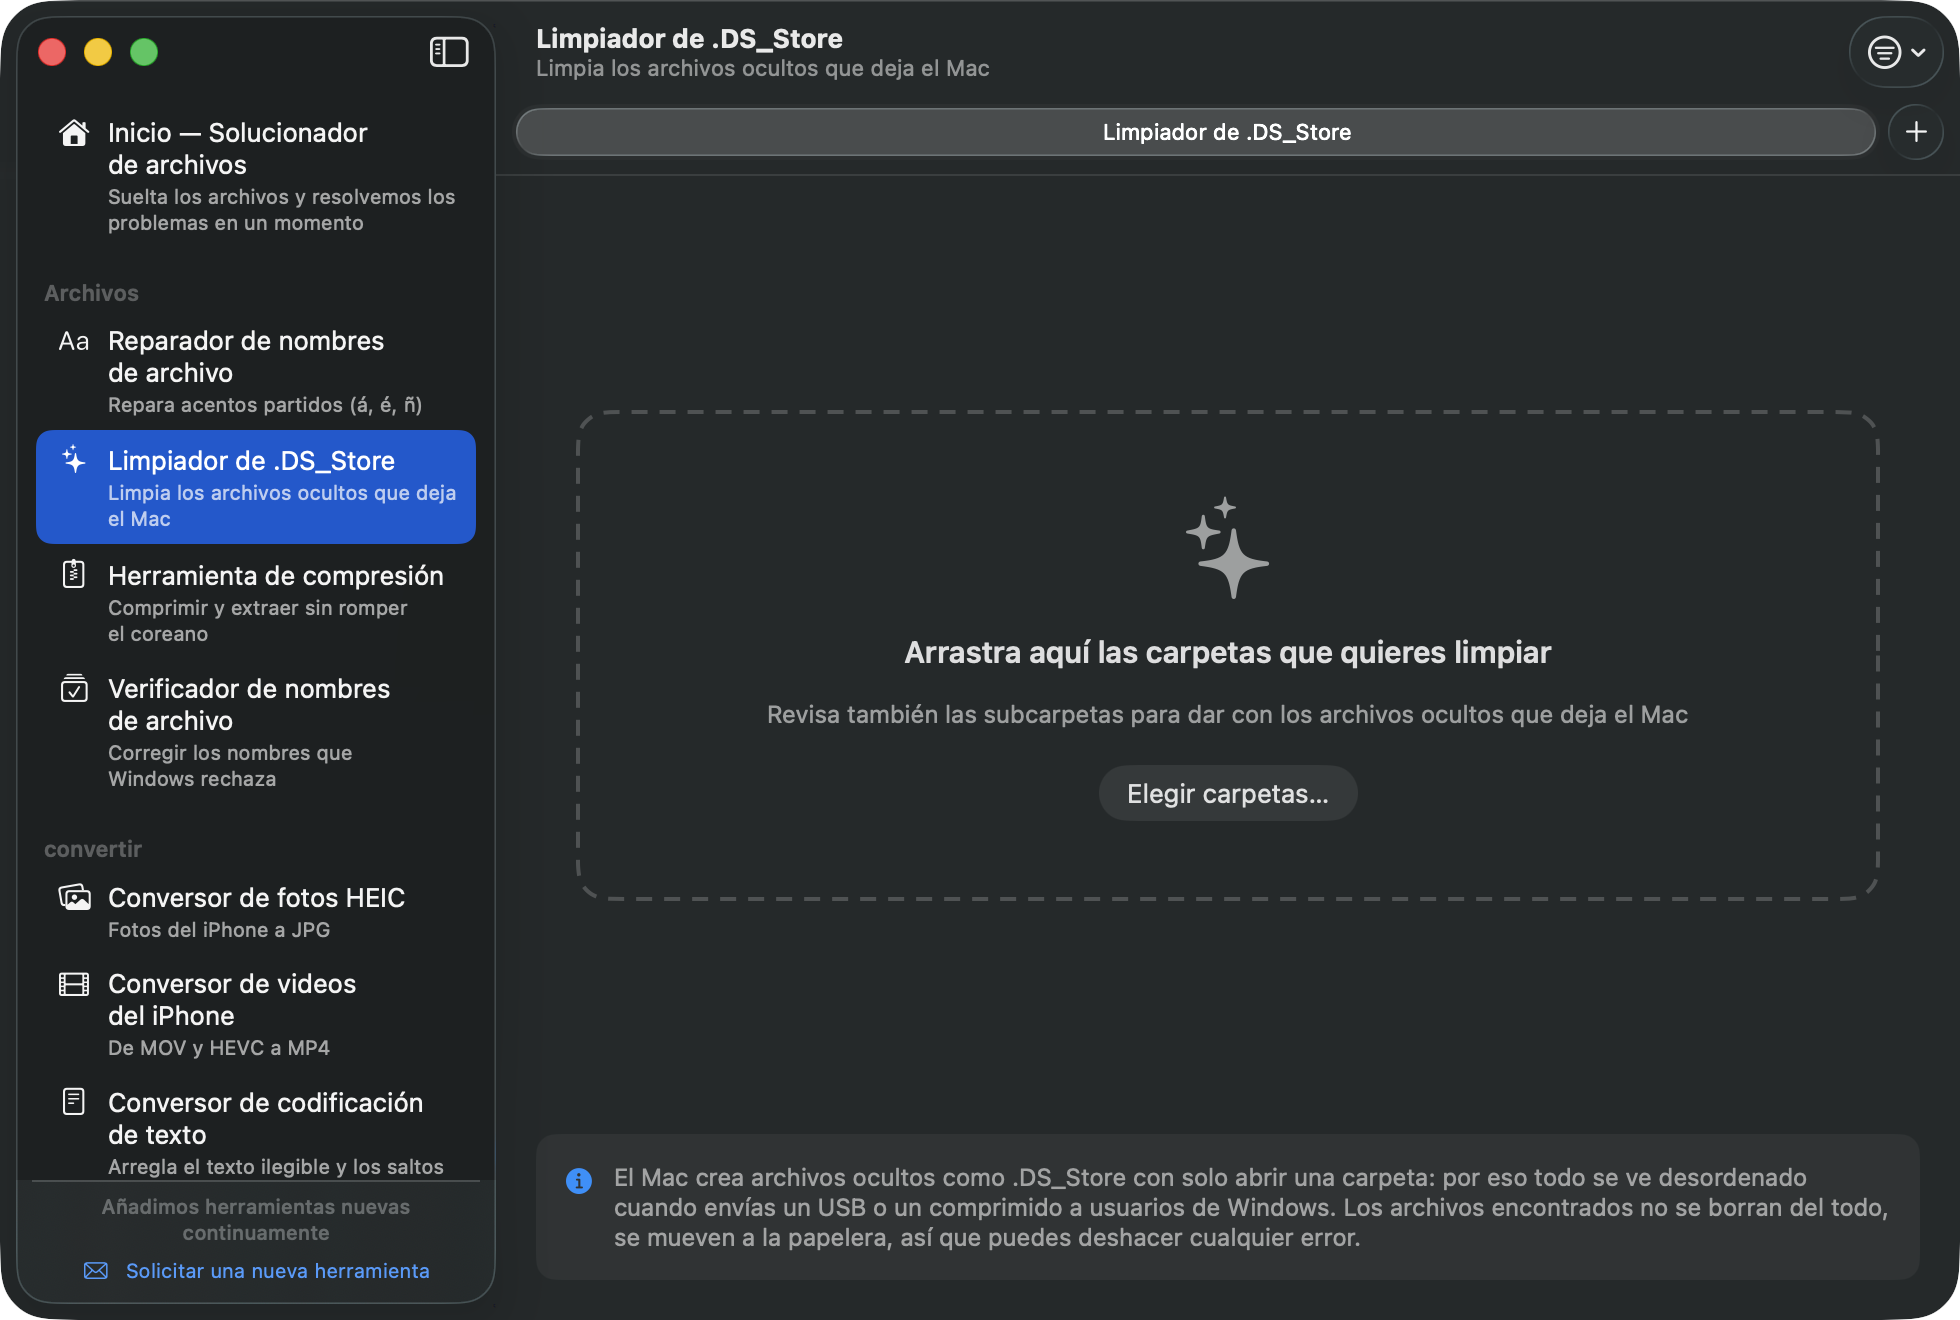Click the photo icon for Conversor de fotos HEIC
Viewport: 1960px width, 1320px height.
point(74,897)
